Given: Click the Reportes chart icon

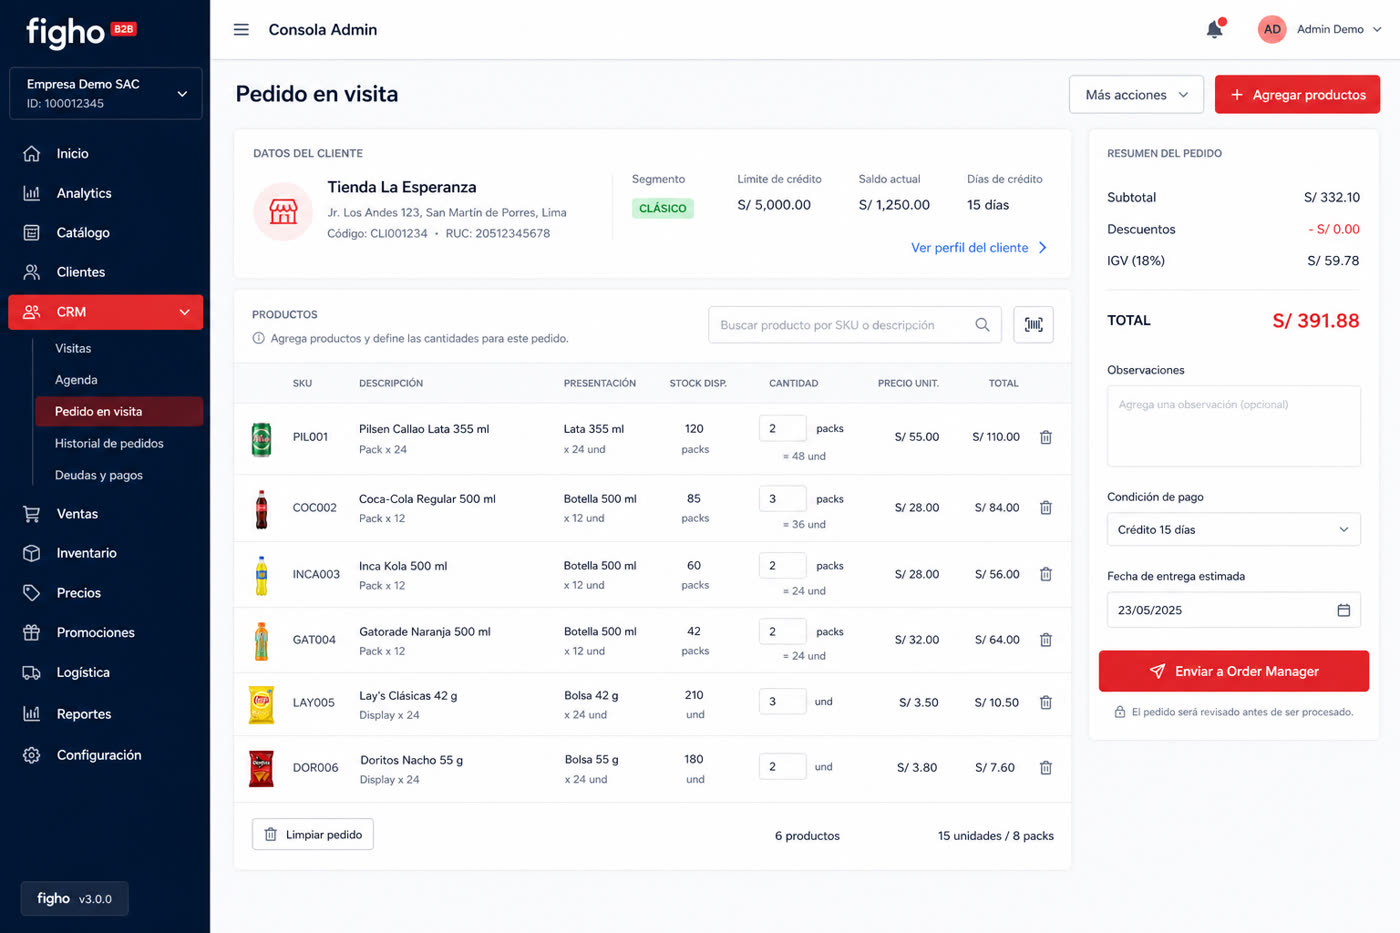Looking at the screenshot, I should point(32,714).
